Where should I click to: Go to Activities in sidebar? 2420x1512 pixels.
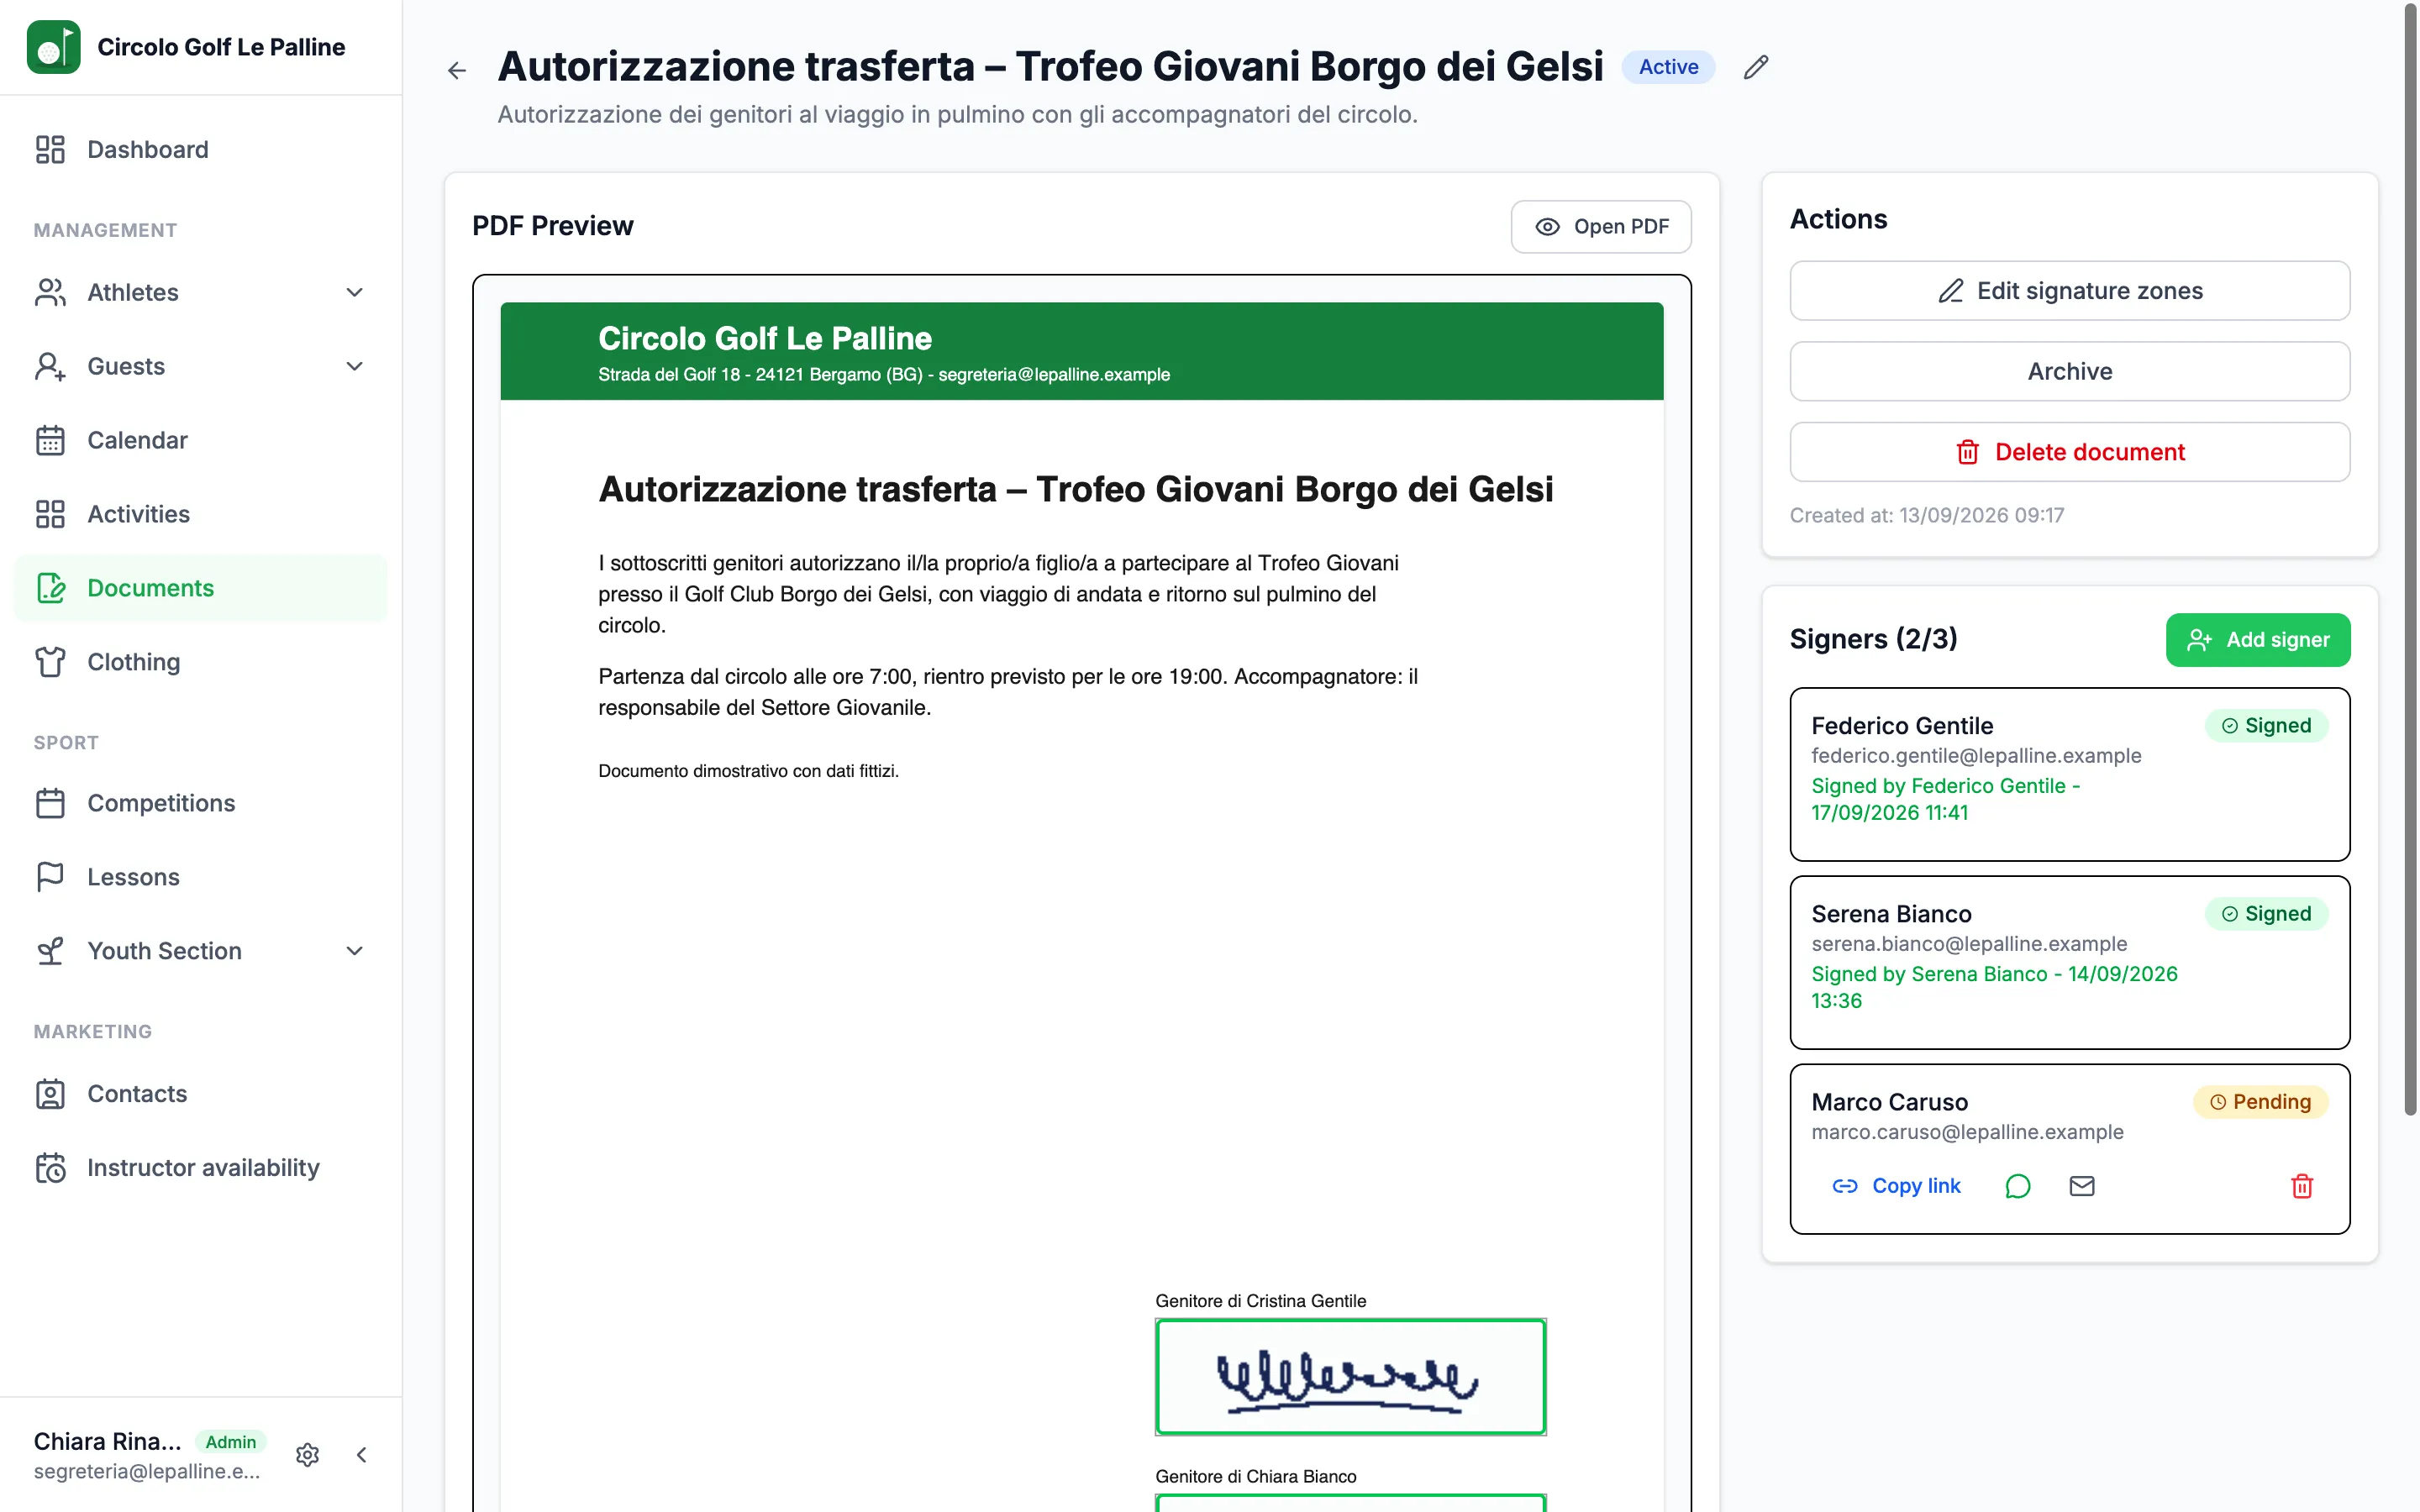[201, 514]
